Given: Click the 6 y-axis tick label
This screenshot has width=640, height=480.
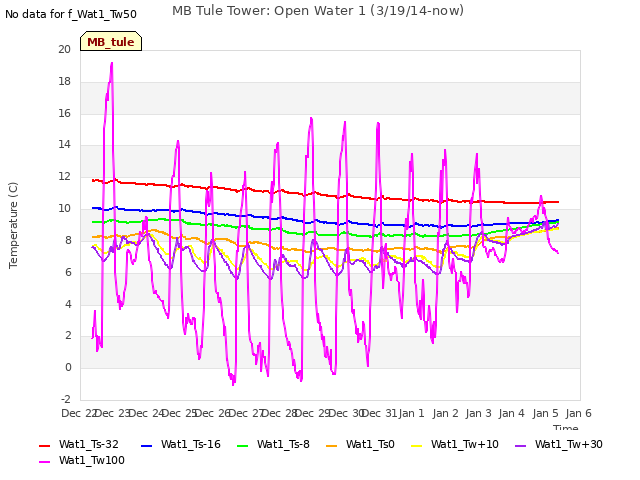Looking at the screenshot, I should tap(68, 272).
